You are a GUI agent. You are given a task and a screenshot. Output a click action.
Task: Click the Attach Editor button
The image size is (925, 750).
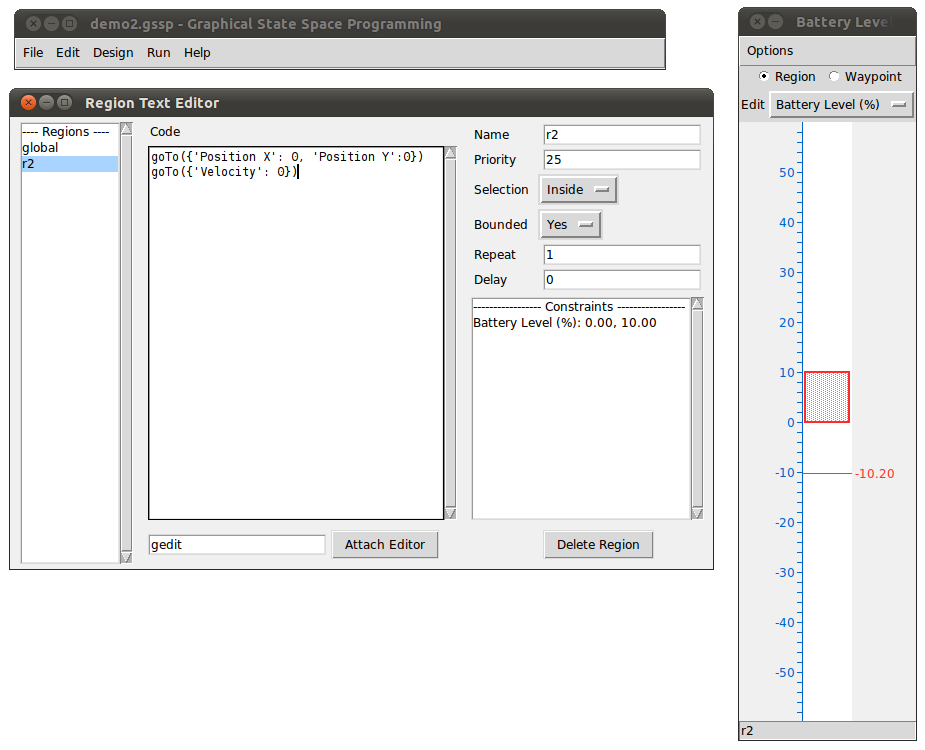(x=385, y=544)
